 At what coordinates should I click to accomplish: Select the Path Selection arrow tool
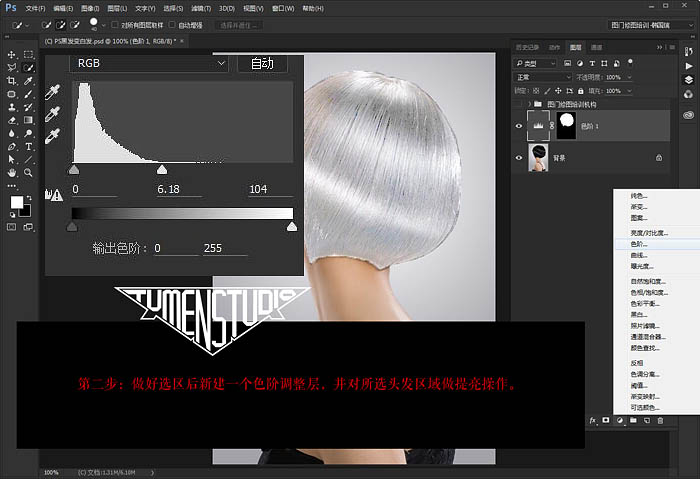coord(12,159)
